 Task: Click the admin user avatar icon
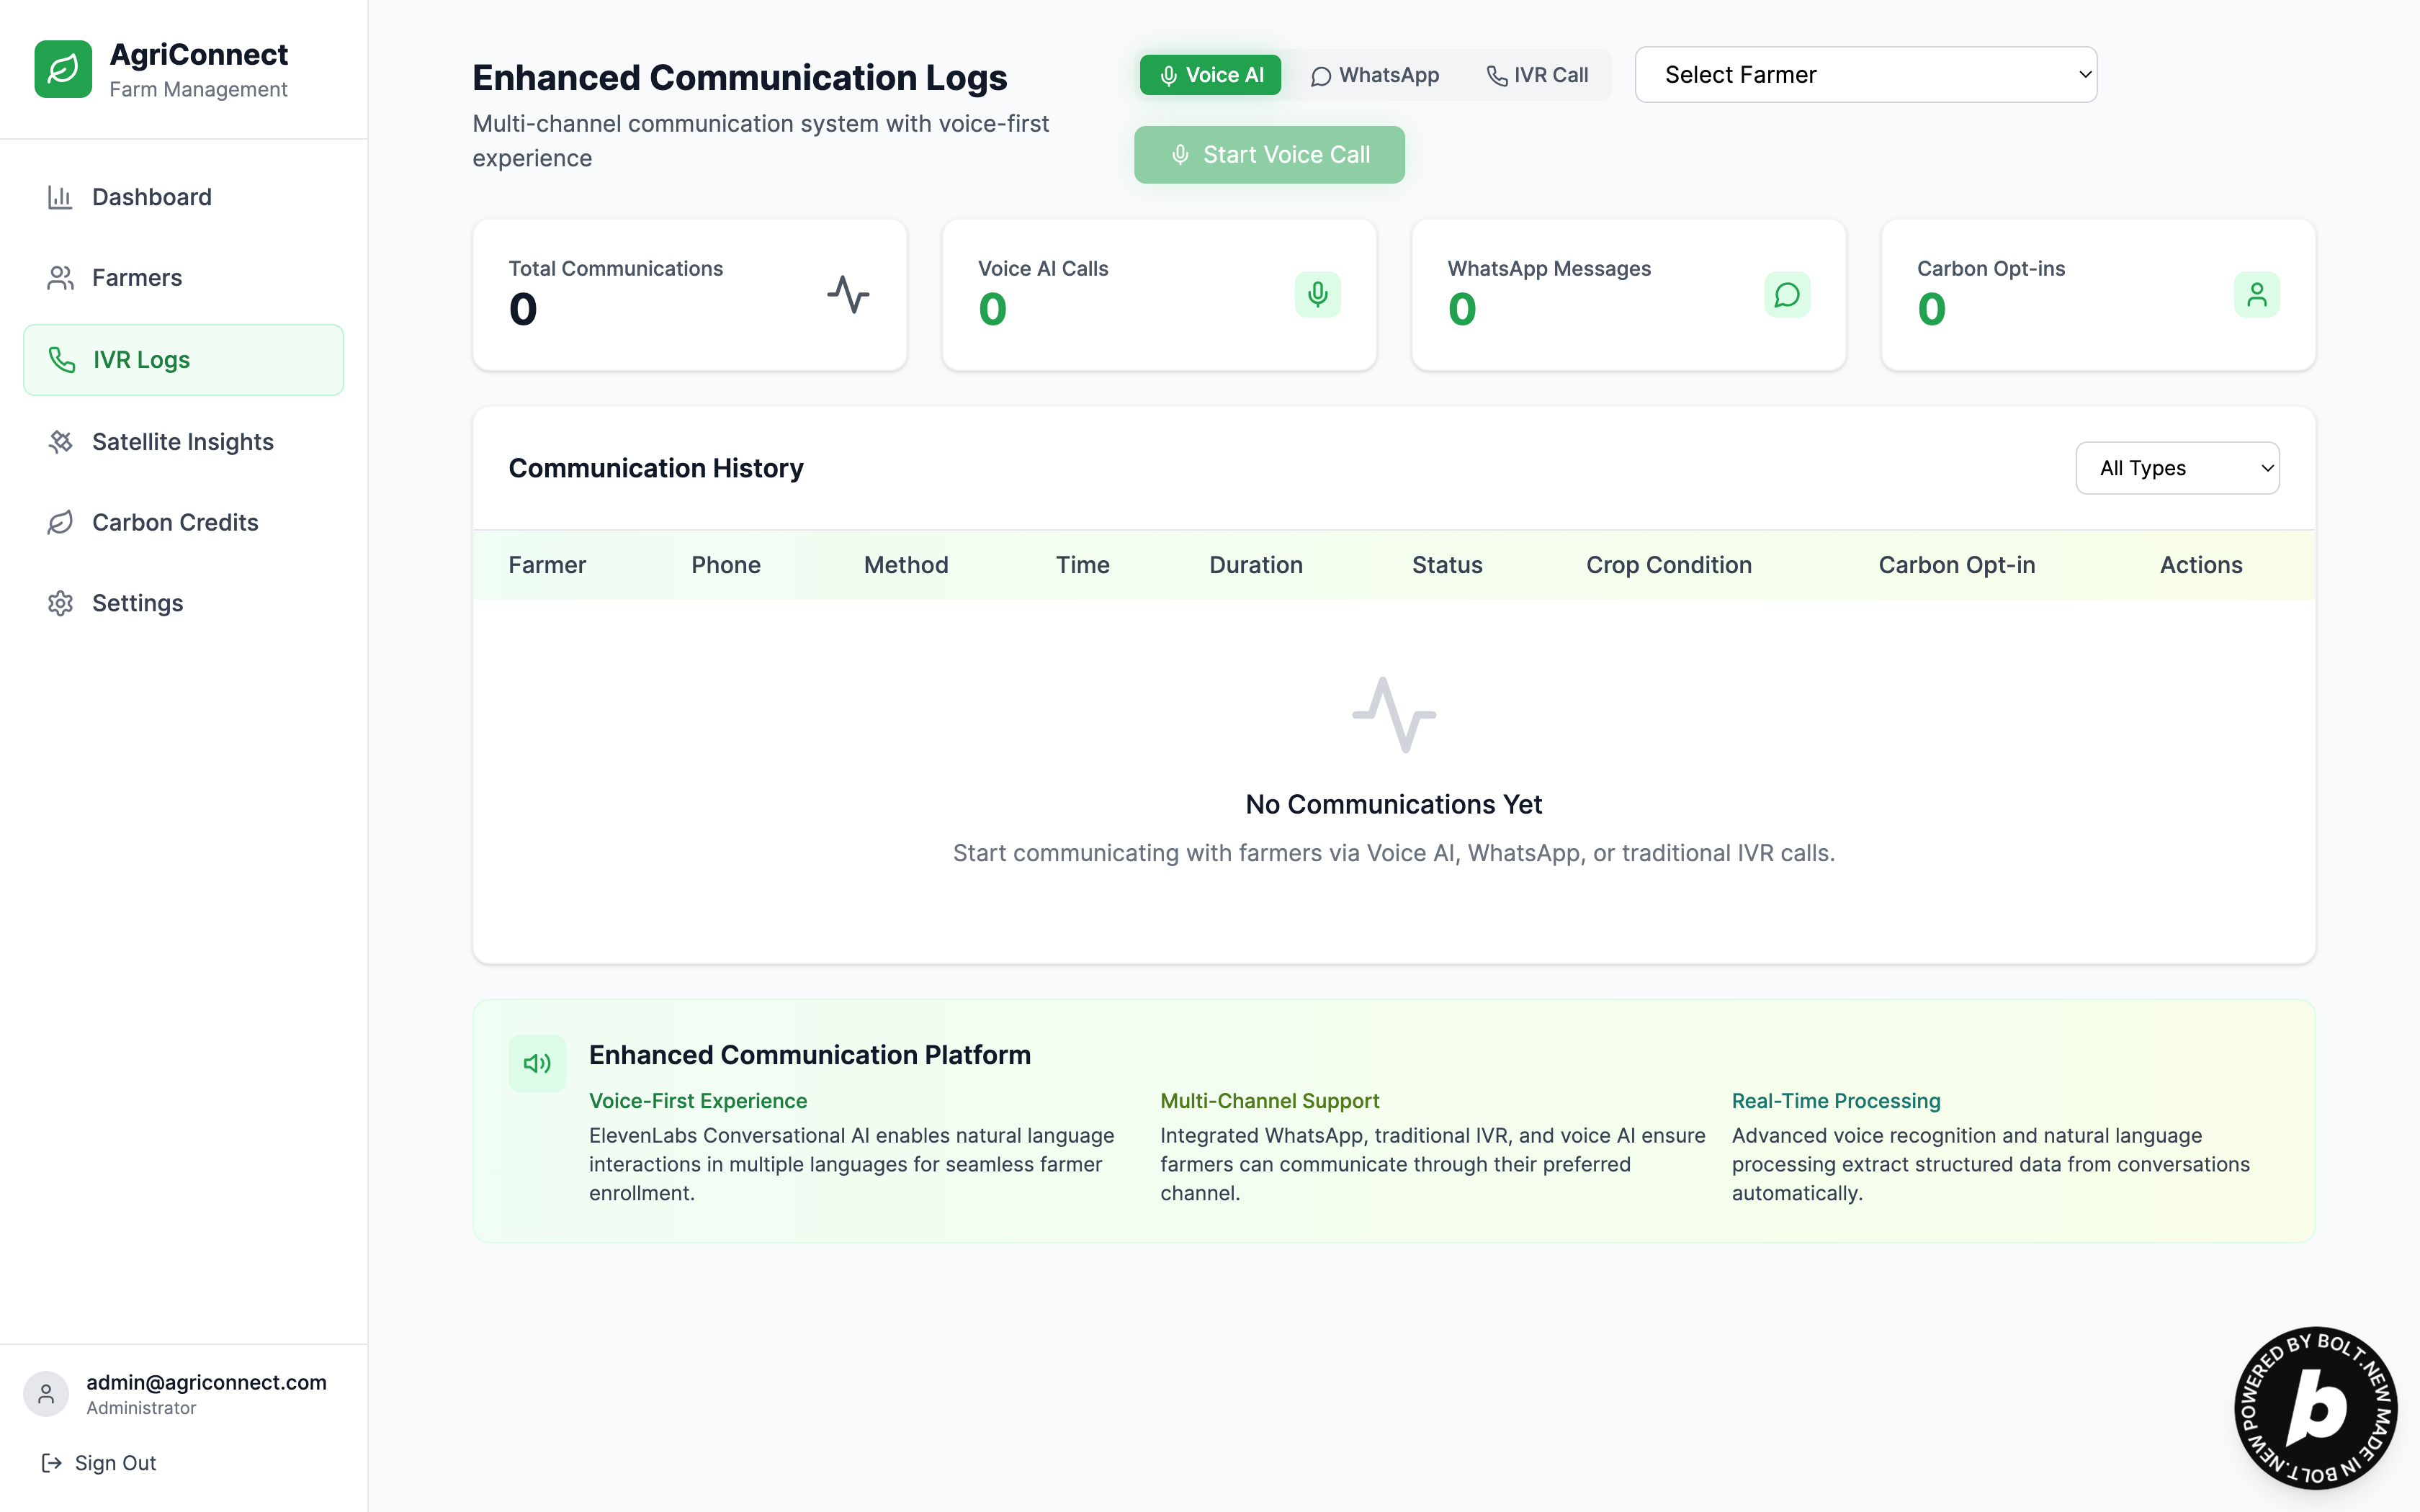[x=46, y=1393]
